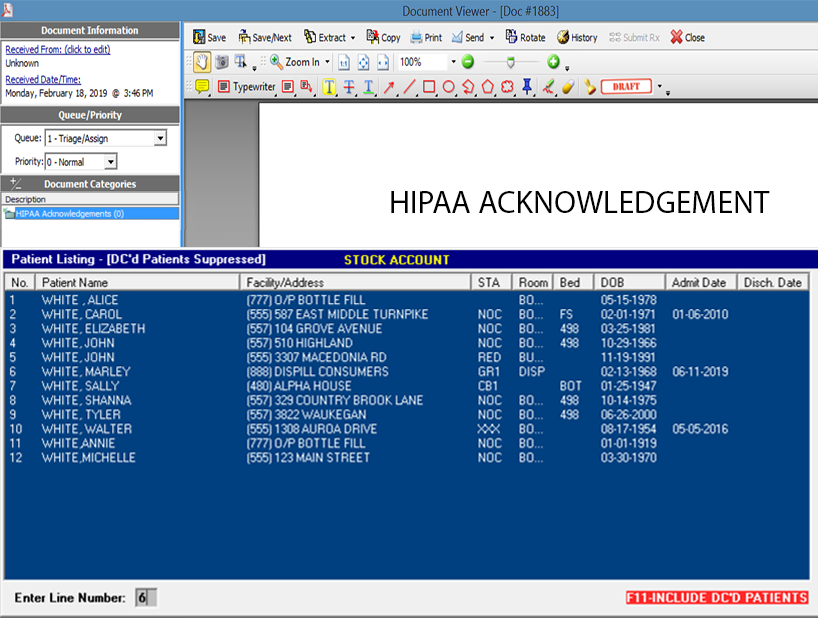Select the Pushpin tool
Viewport: 818px width, 618px height.
tap(528, 87)
